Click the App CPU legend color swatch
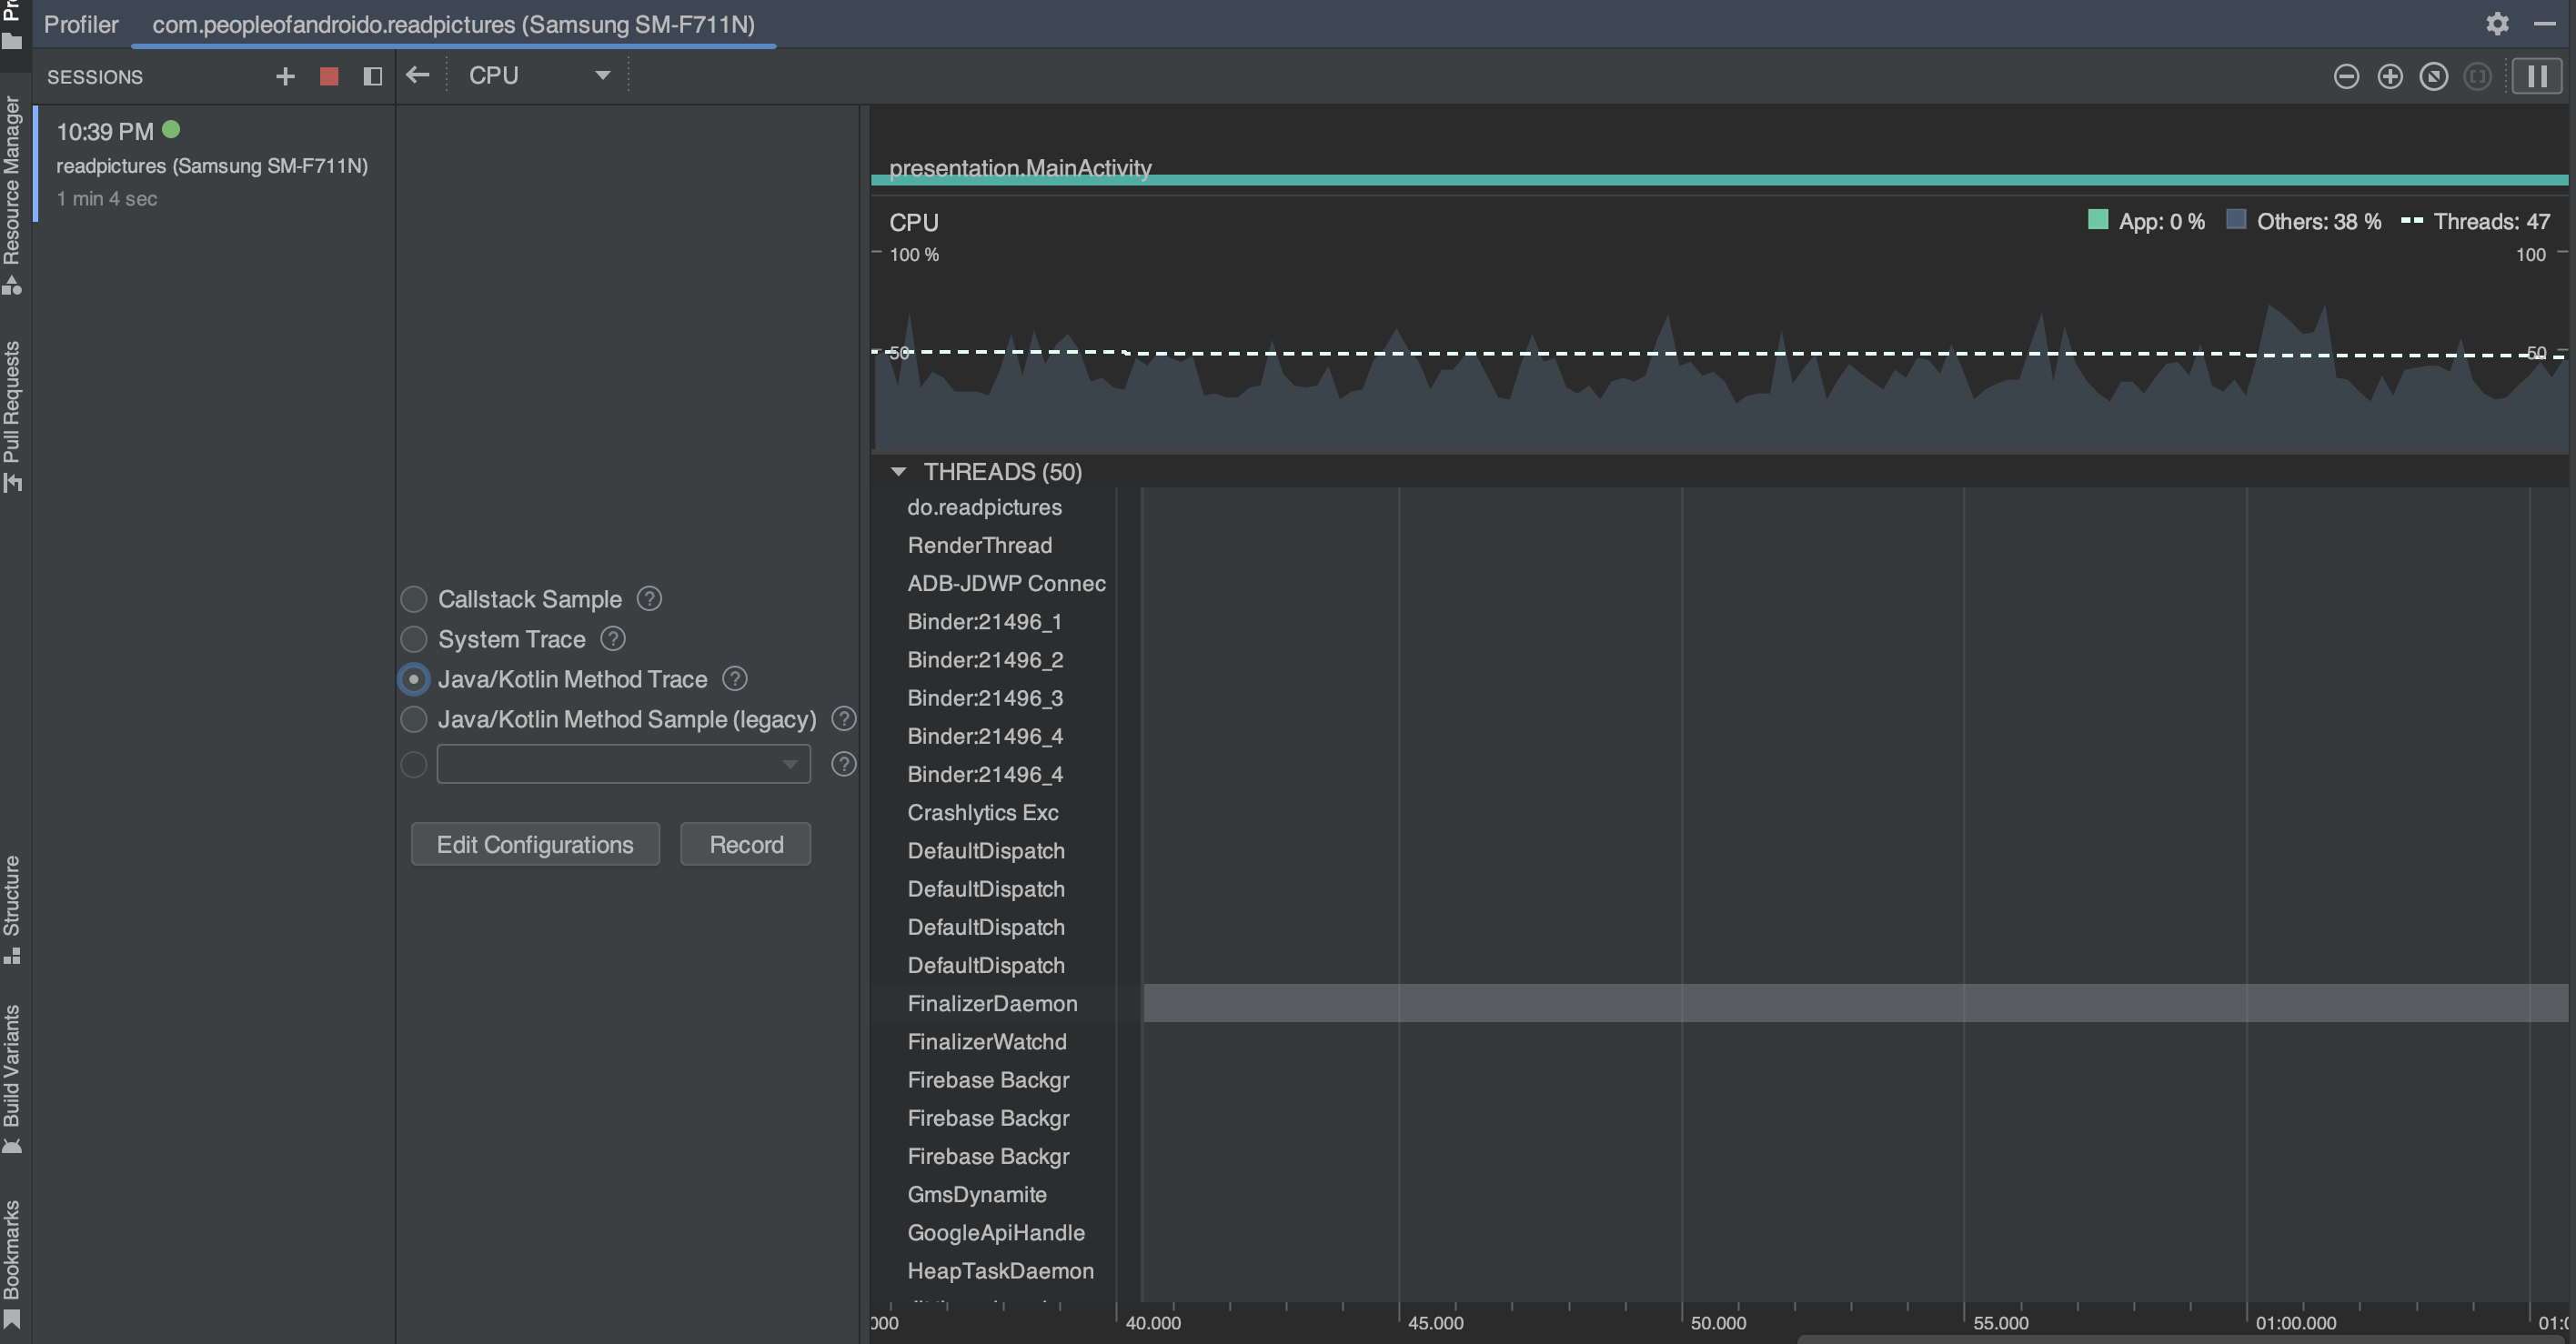Viewport: 2576px width, 1344px height. click(x=2098, y=220)
